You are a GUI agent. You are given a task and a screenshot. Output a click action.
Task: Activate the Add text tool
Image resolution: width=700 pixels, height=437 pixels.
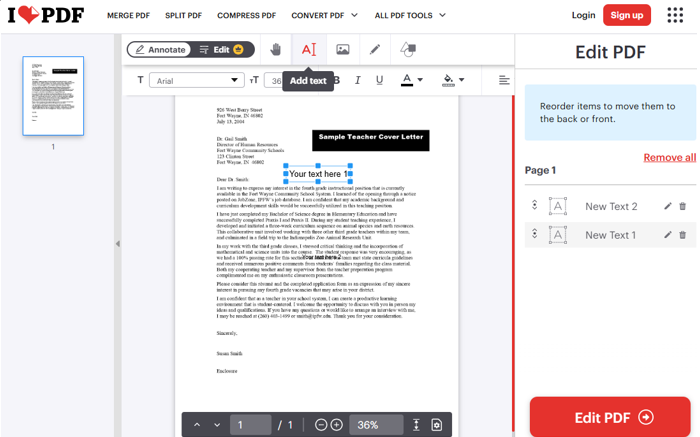click(309, 50)
